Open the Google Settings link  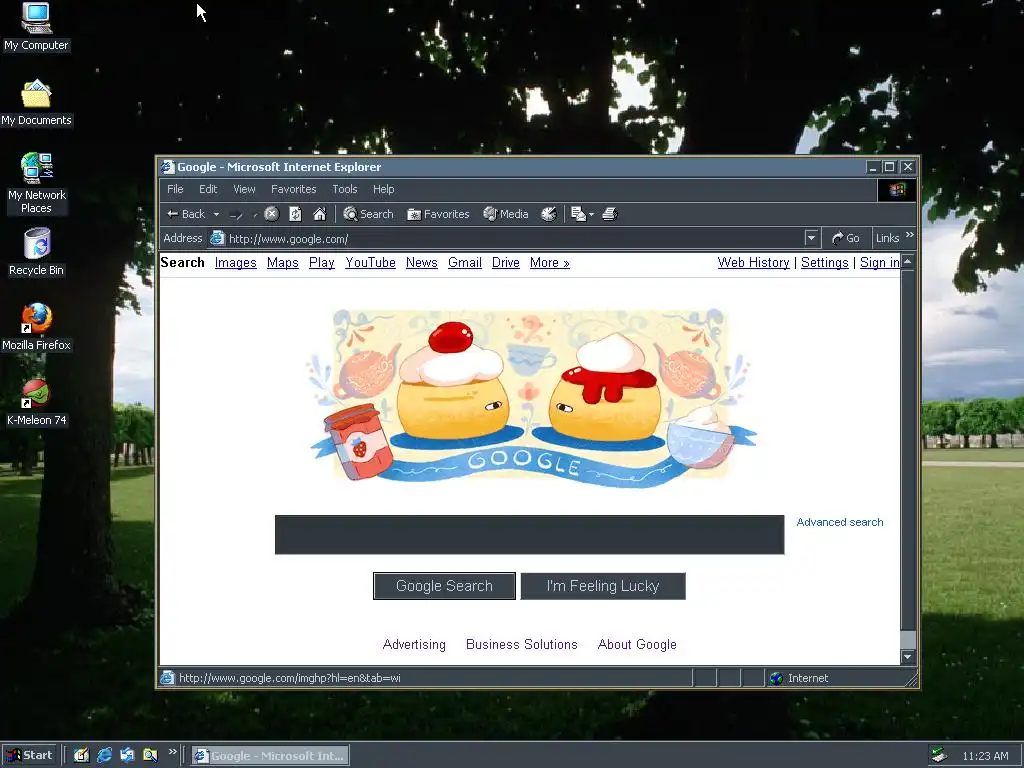pyautogui.click(x=825, y=263)
